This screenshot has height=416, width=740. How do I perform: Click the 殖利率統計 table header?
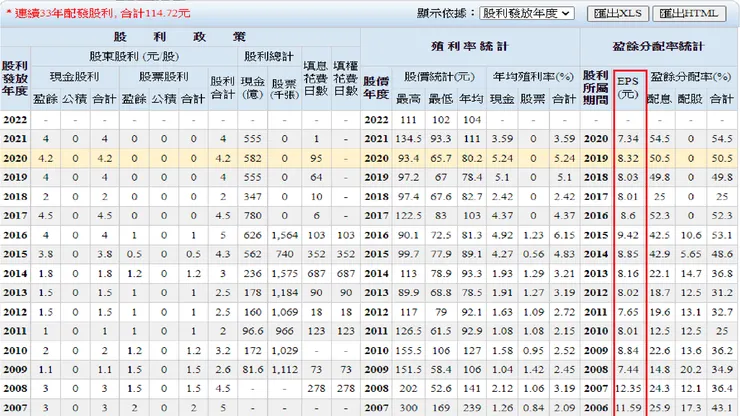[470, 46]
